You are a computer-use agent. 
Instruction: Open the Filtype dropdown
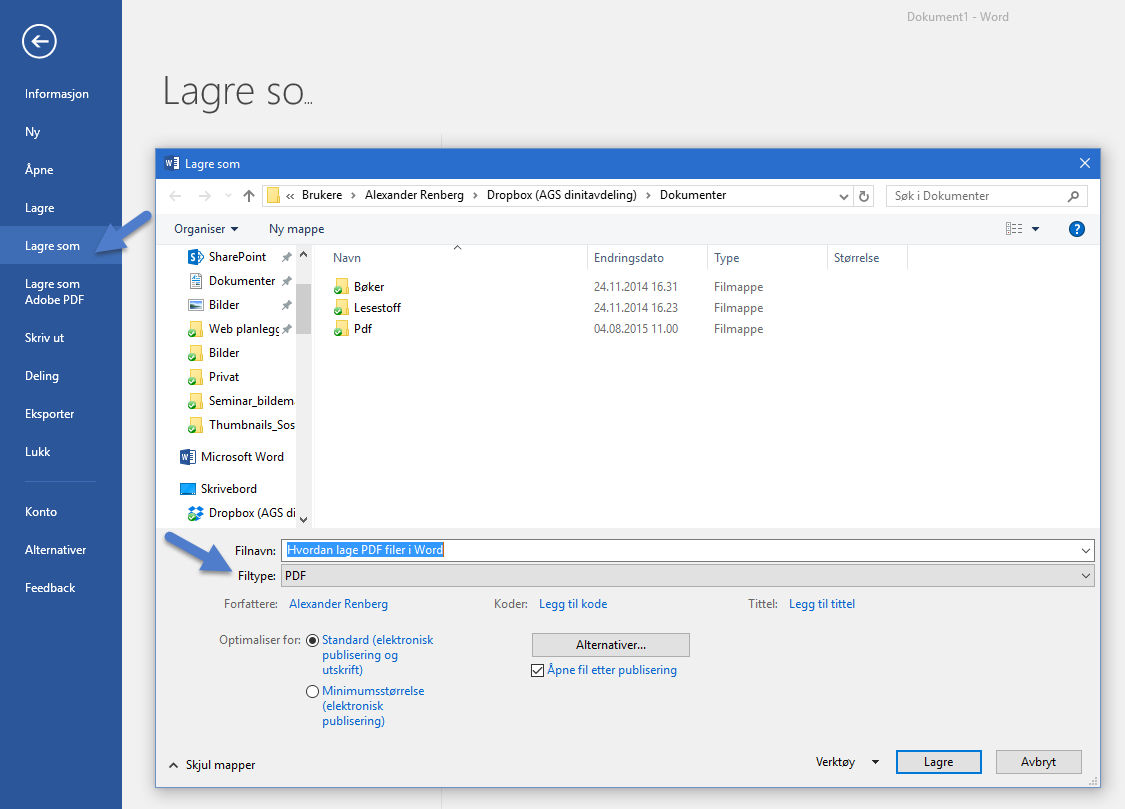pos(688,576)
